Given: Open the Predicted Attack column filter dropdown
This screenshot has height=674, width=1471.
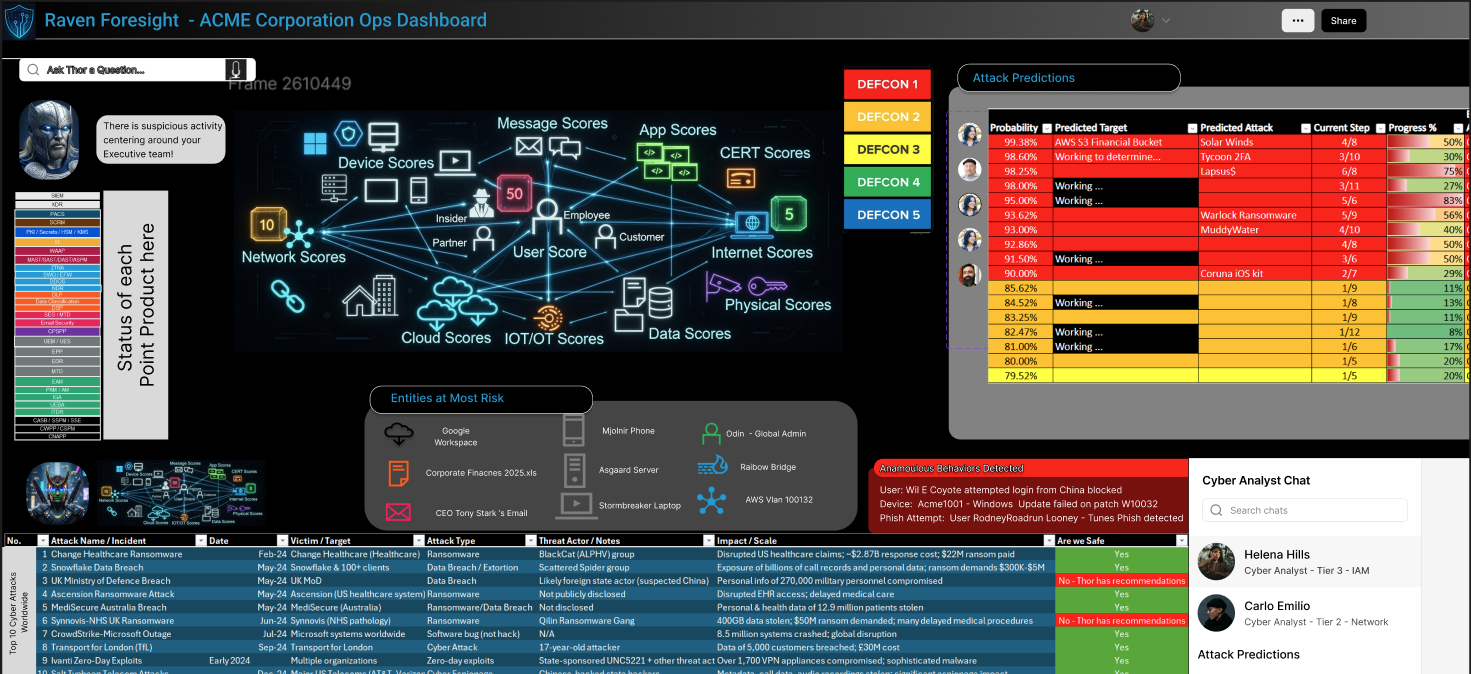Looking at the screenshot, I should (1305, 127).
